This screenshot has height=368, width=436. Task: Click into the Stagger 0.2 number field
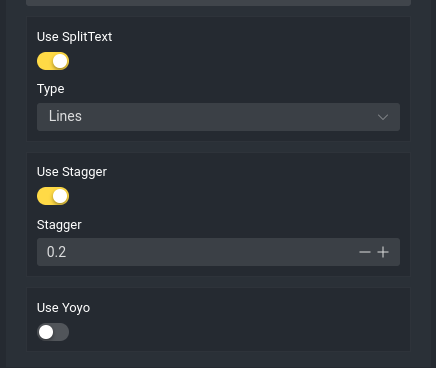[x=197, y=252]
